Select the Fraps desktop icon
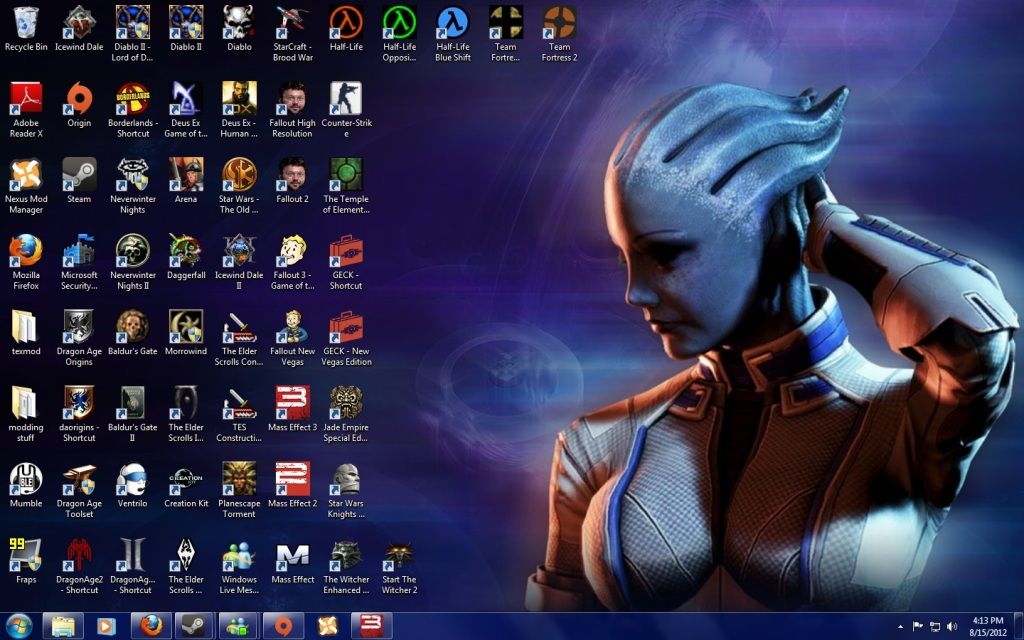 pyautogui.click(x=26, y=555)
